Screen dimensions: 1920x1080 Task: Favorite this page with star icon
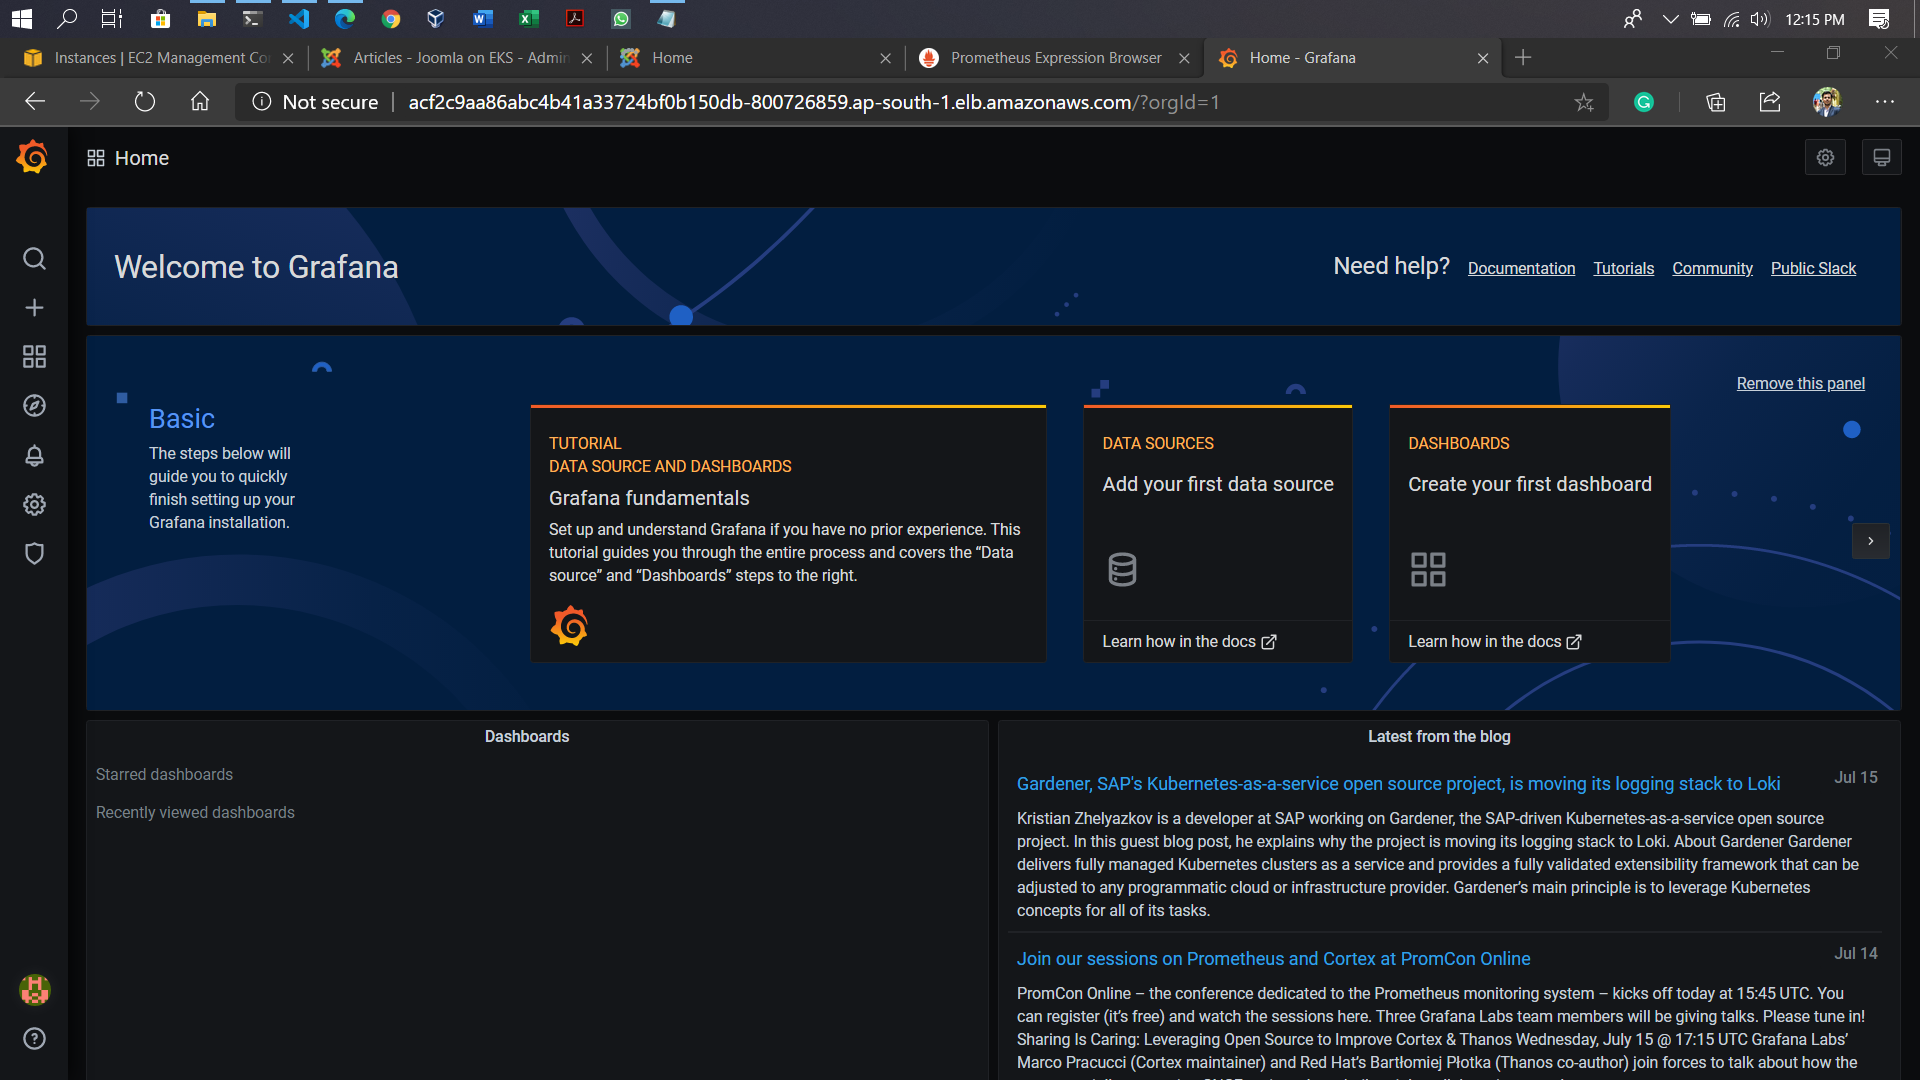click(x=1583, y=102)
